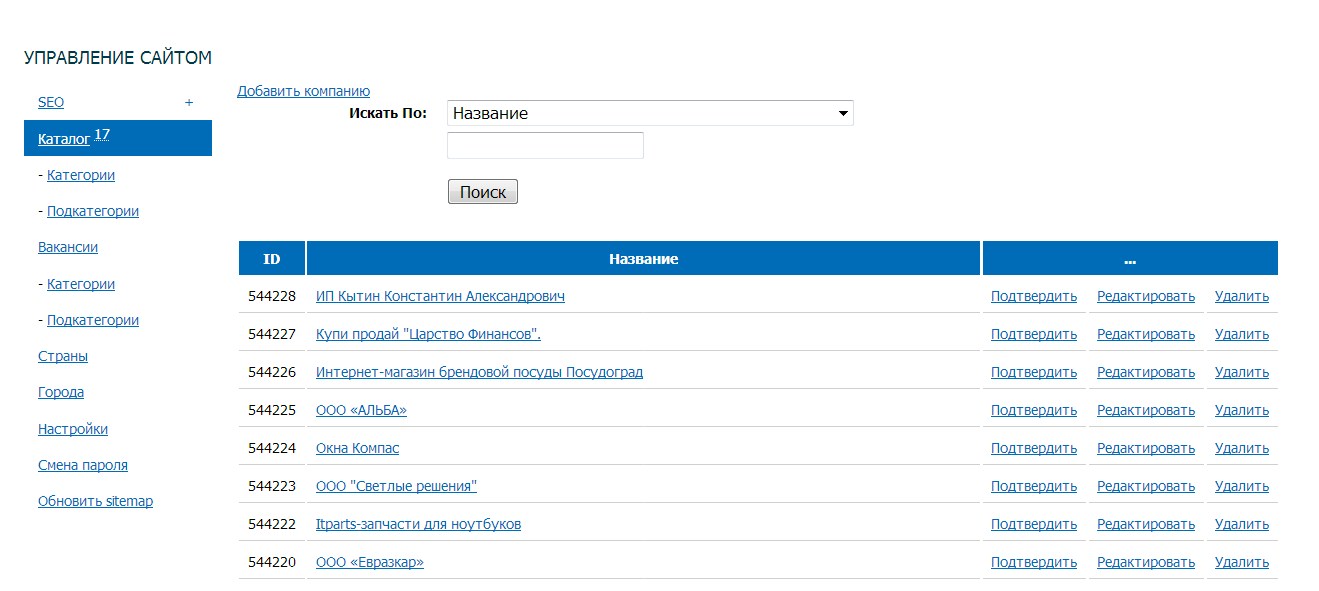
Task: Open Категории under the Каталог section
Action: pyautogui.click(x=81, y=175)
